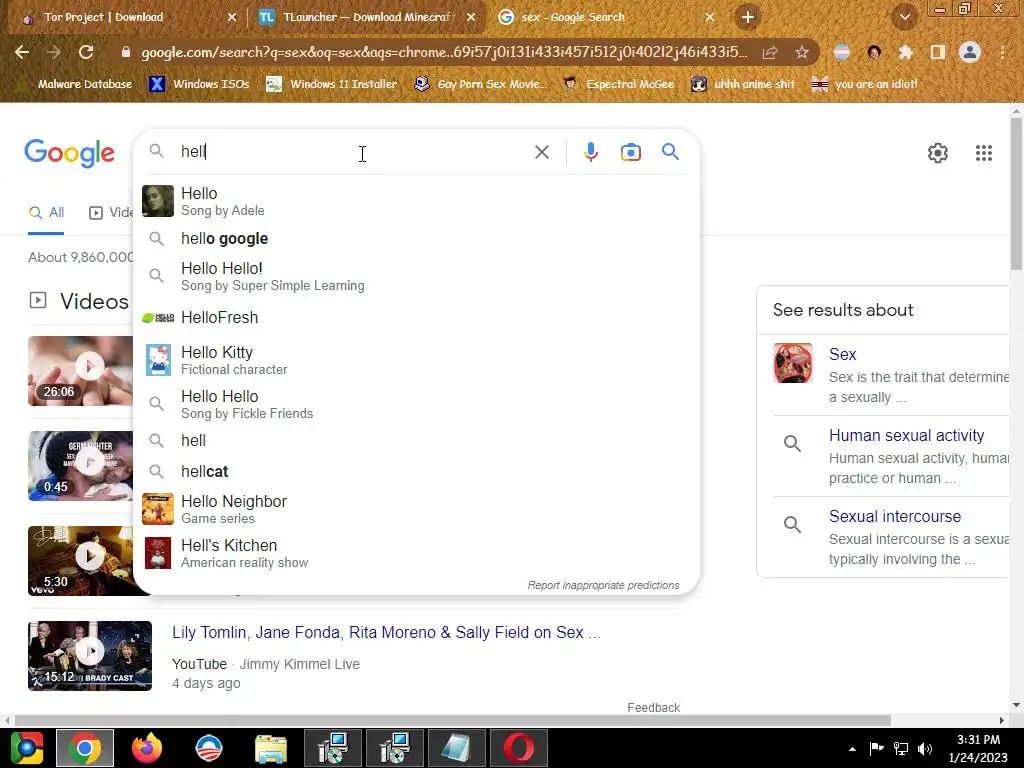Image resolution: width=1024 pixels, height=768 pixels.
Task: Open the extensions puzzle icon
Action: pos(905,52)
